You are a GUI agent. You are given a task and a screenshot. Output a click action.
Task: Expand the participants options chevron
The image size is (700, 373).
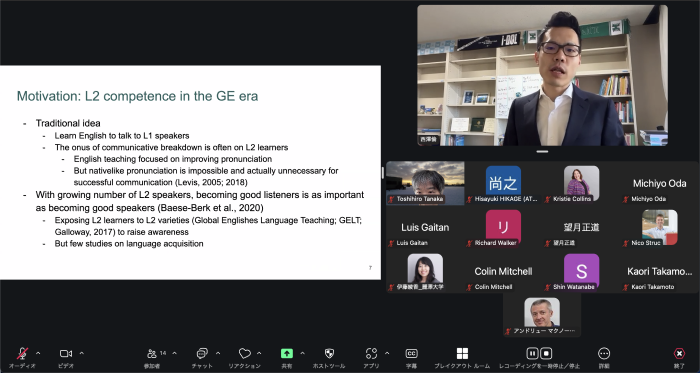174,353
